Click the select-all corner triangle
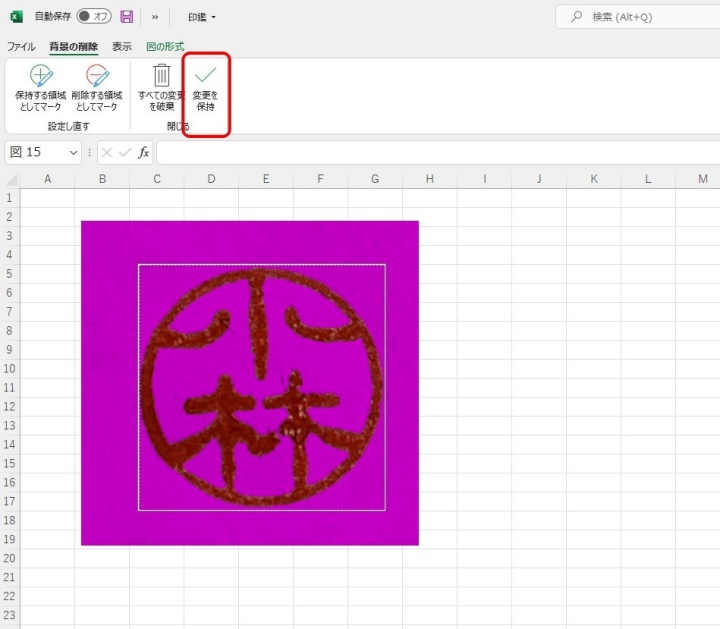 (11, 179)
